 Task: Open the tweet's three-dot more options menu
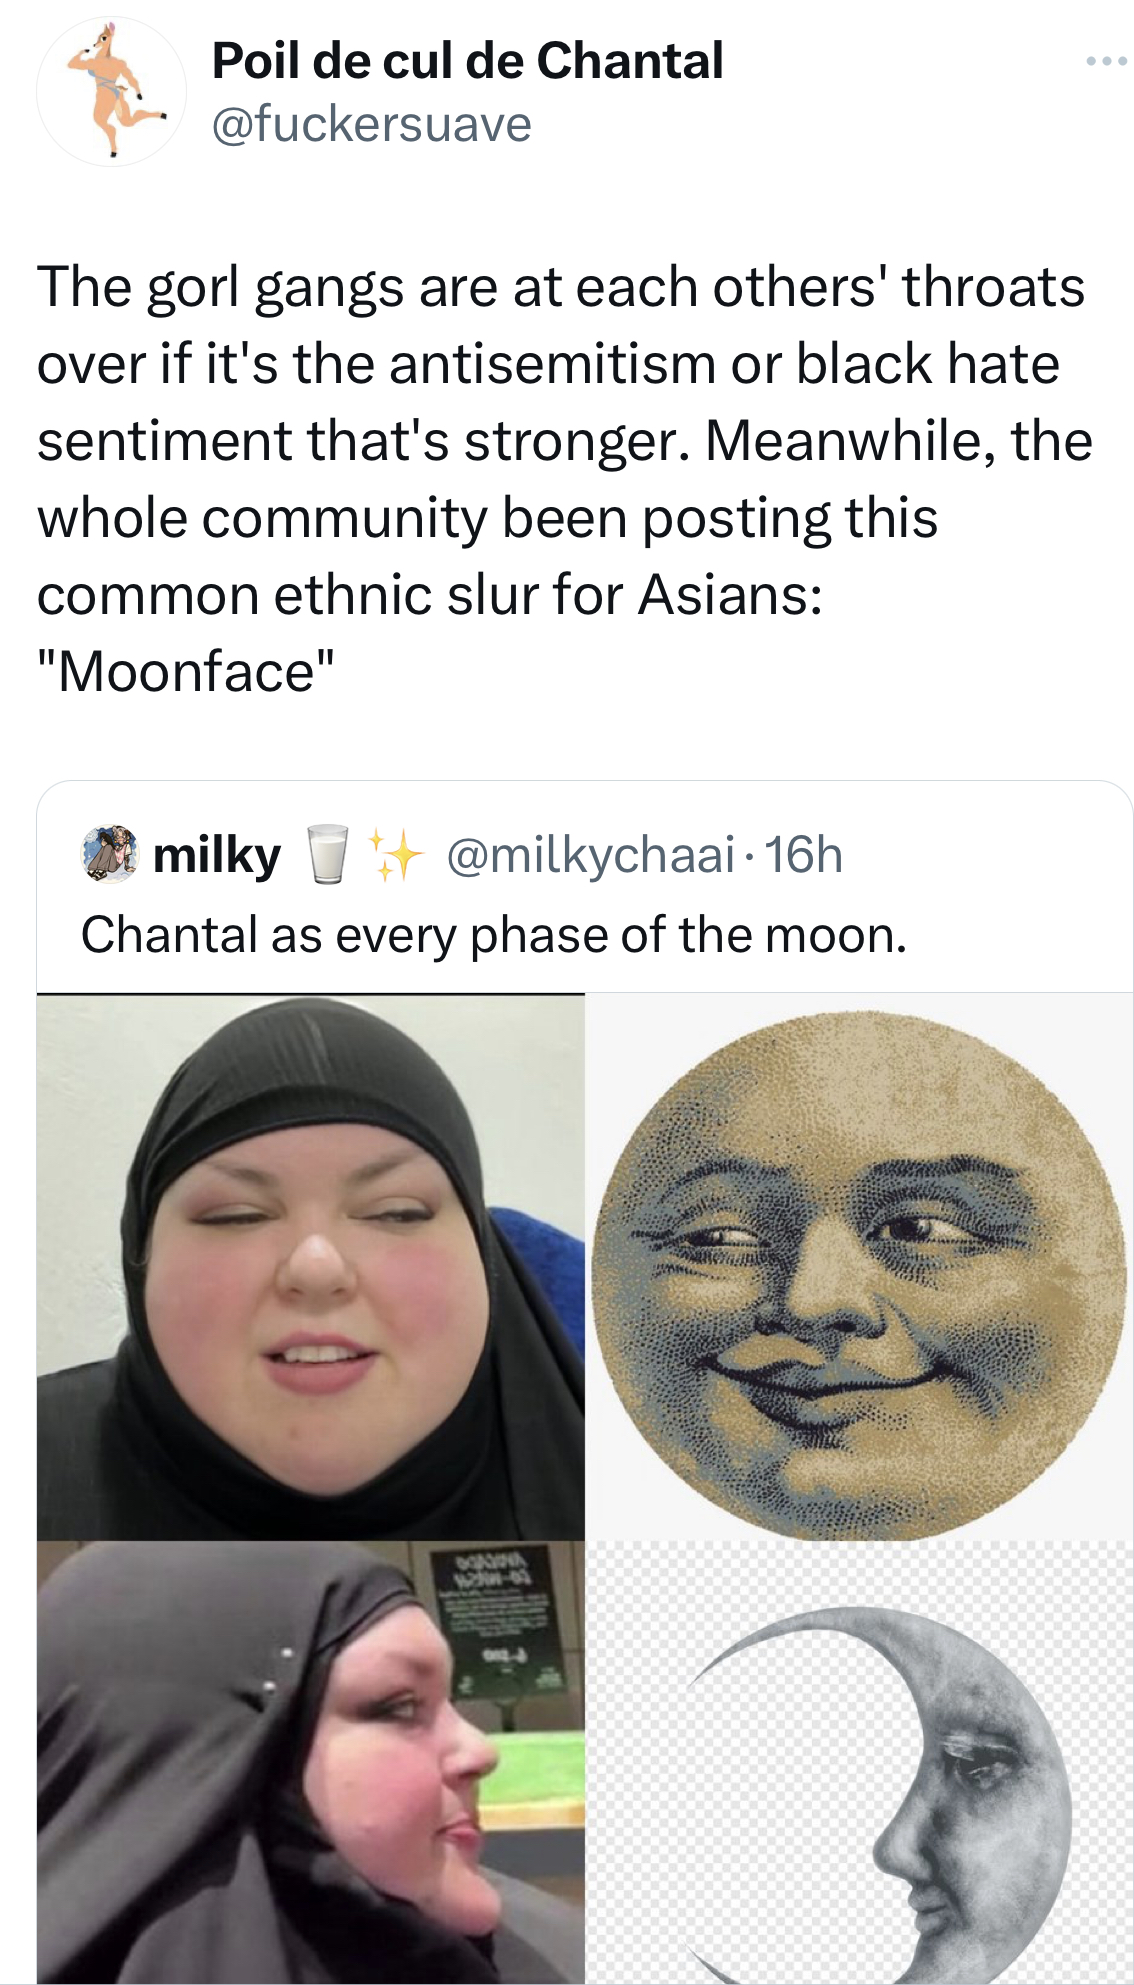pyautogui.click(x=1106, y=62)
